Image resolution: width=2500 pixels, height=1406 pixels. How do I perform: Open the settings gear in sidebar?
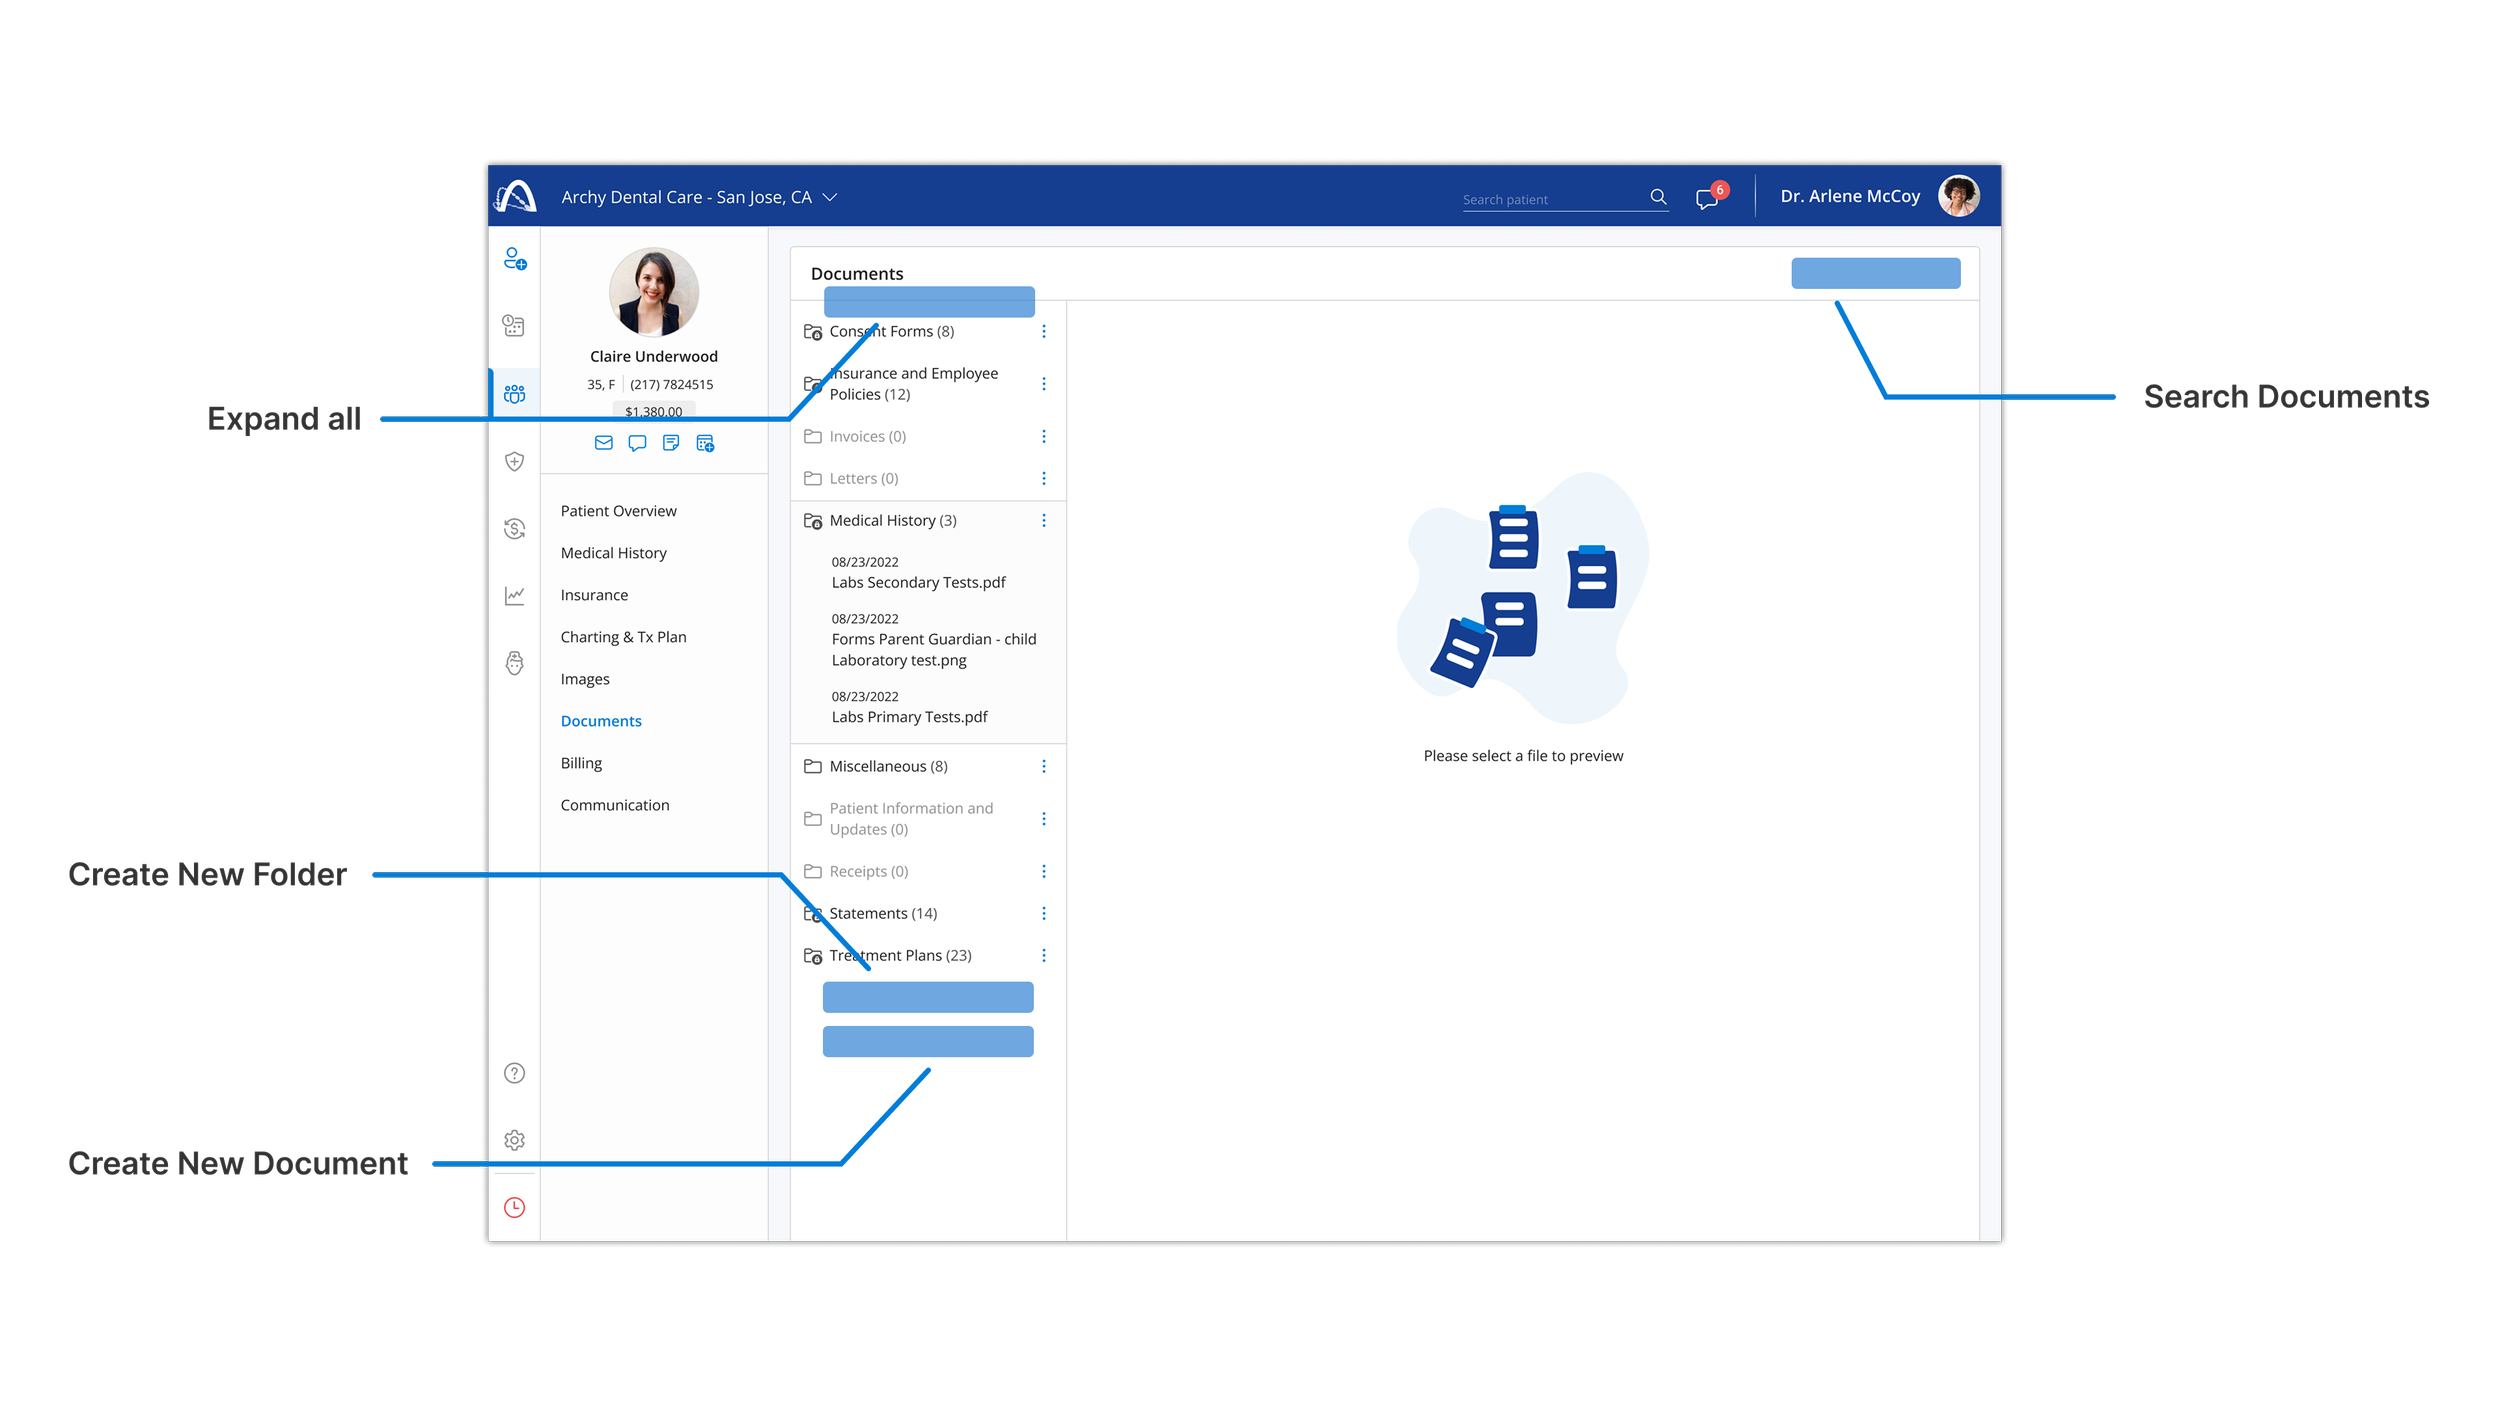(x=514, y=1140)
